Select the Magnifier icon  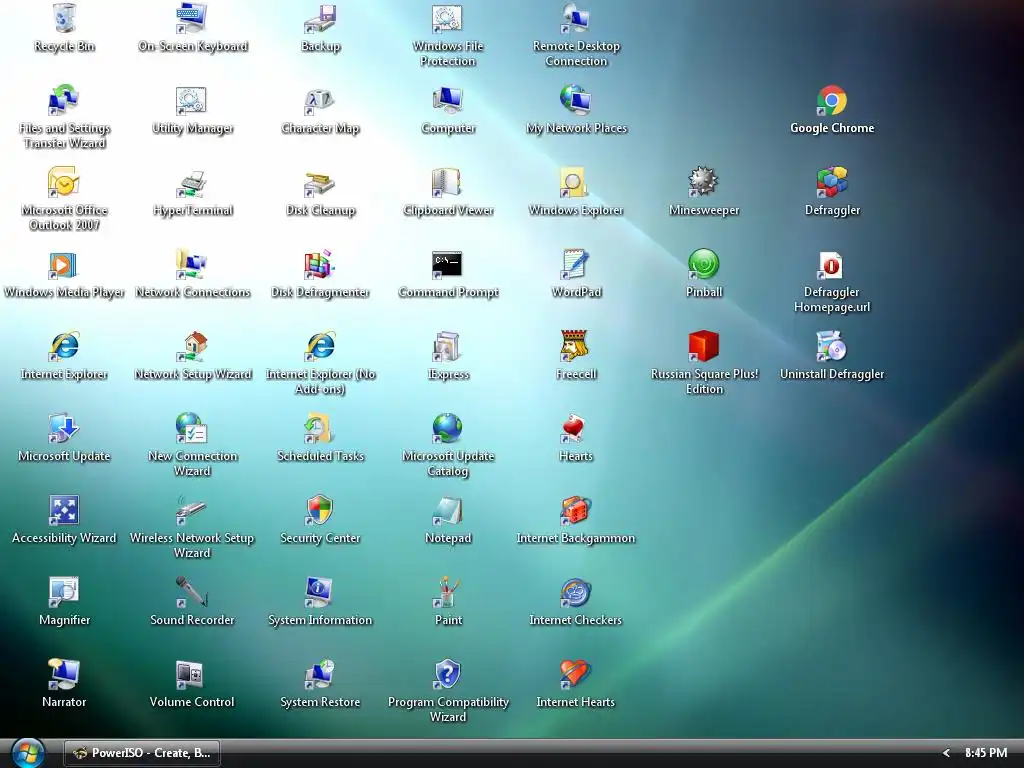pos(64,592)
